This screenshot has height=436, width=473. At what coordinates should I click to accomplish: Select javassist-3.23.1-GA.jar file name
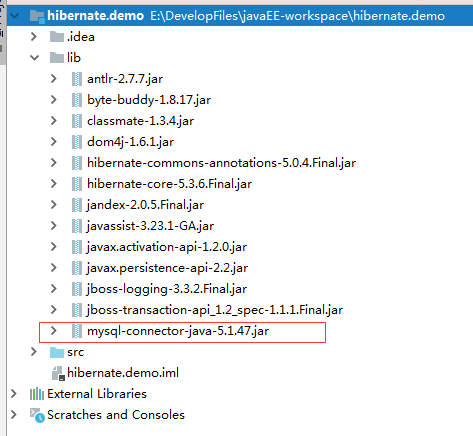pyautogui.click(x=150, y=226)
